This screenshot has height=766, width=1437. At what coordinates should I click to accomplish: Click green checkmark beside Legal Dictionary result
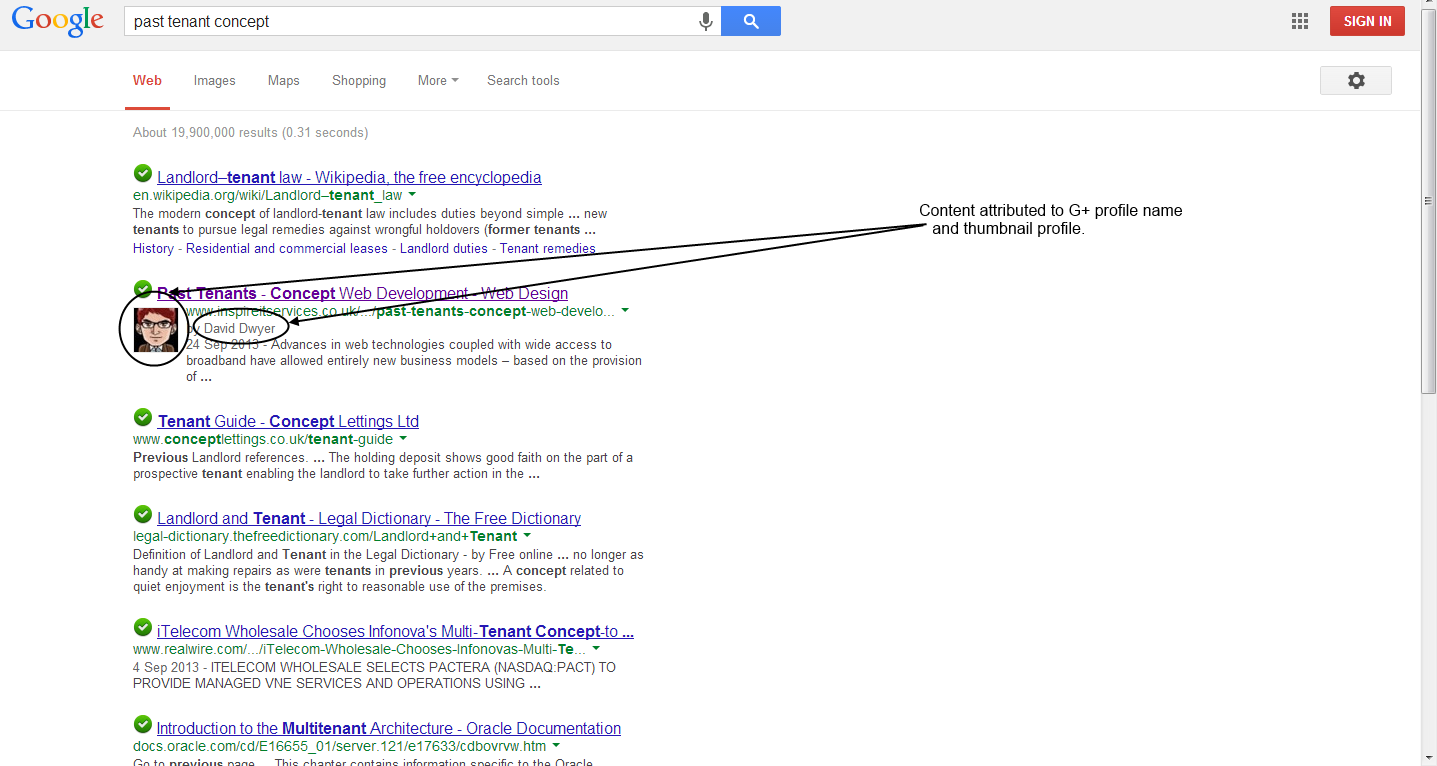coord(143,514)
